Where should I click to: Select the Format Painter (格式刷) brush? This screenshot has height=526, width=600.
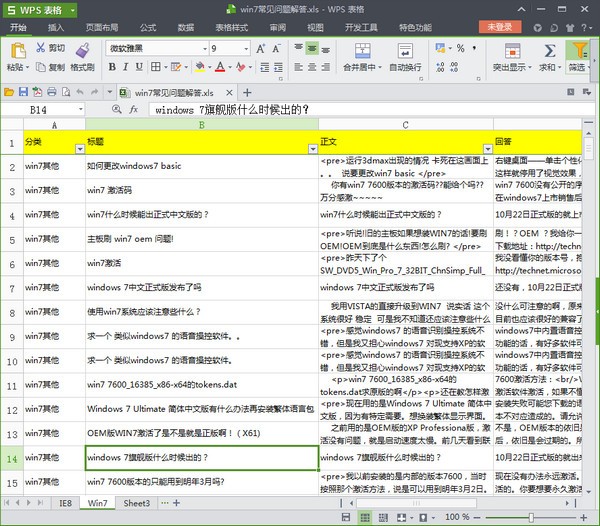pos(82,50)
